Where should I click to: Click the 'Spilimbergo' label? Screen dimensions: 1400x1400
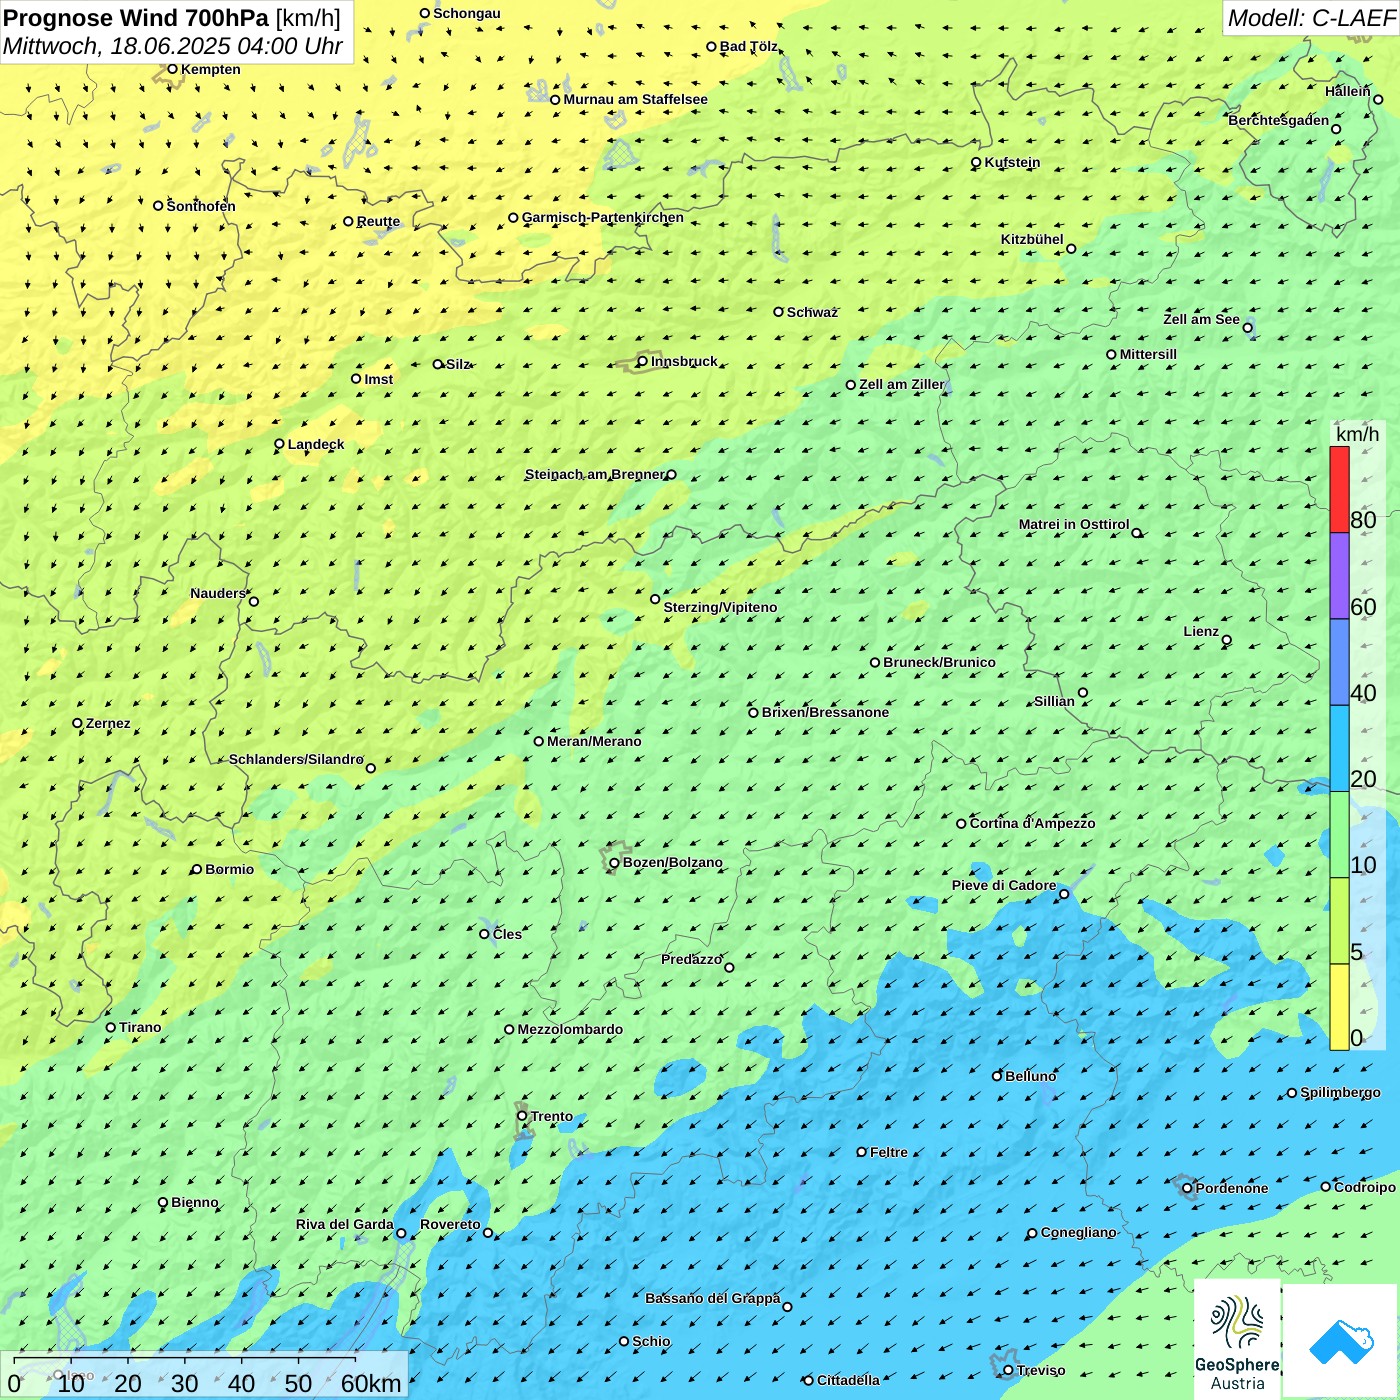coord(1340,1092)
